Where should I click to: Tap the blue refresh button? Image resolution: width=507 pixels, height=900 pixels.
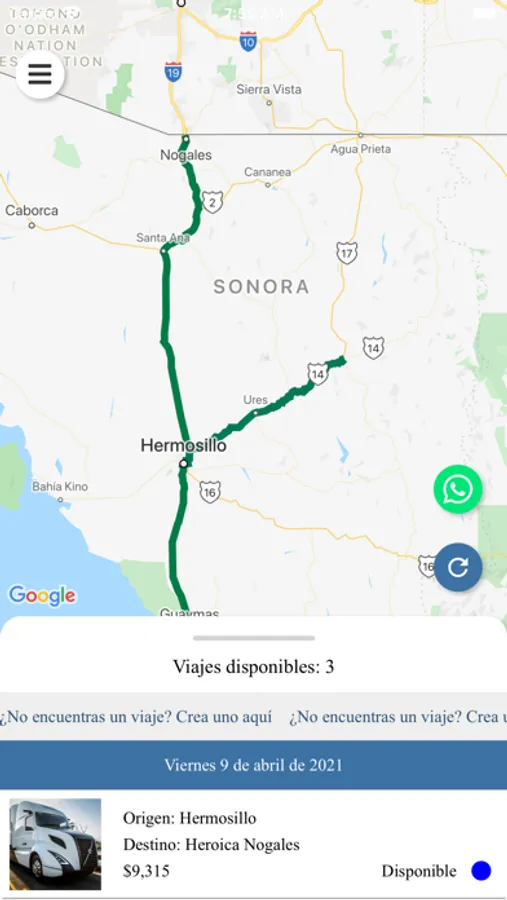tap(458, 567)
